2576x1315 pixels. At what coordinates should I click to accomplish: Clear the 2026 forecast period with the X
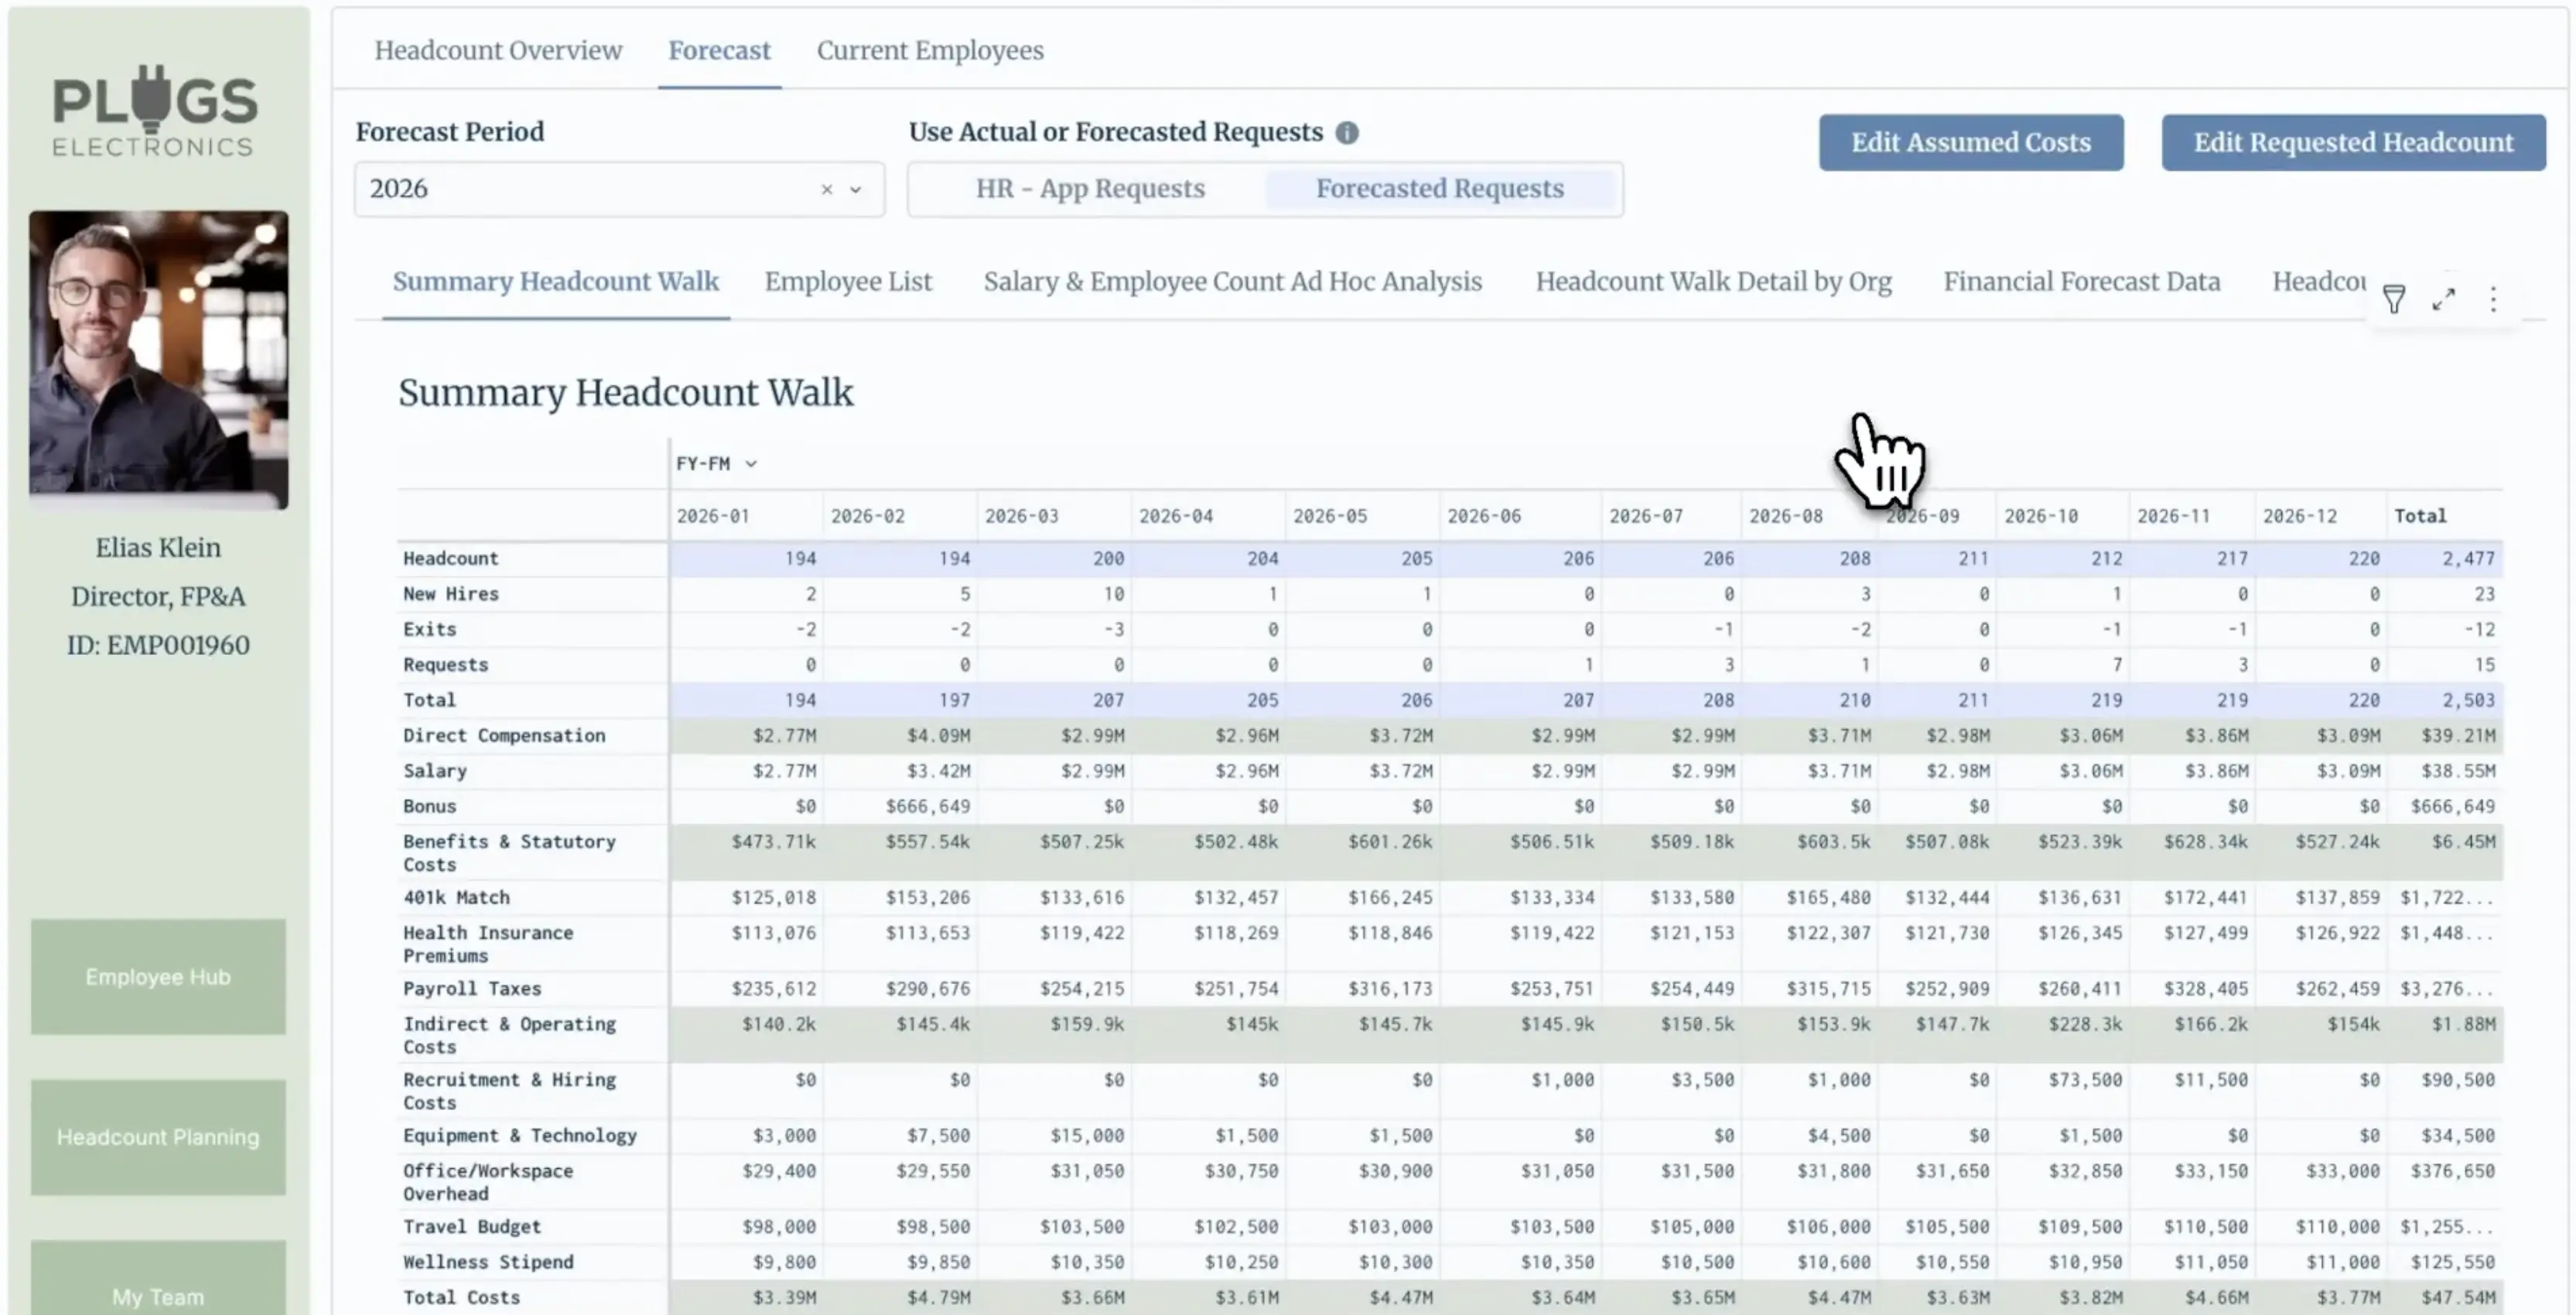tap(826, 189)
